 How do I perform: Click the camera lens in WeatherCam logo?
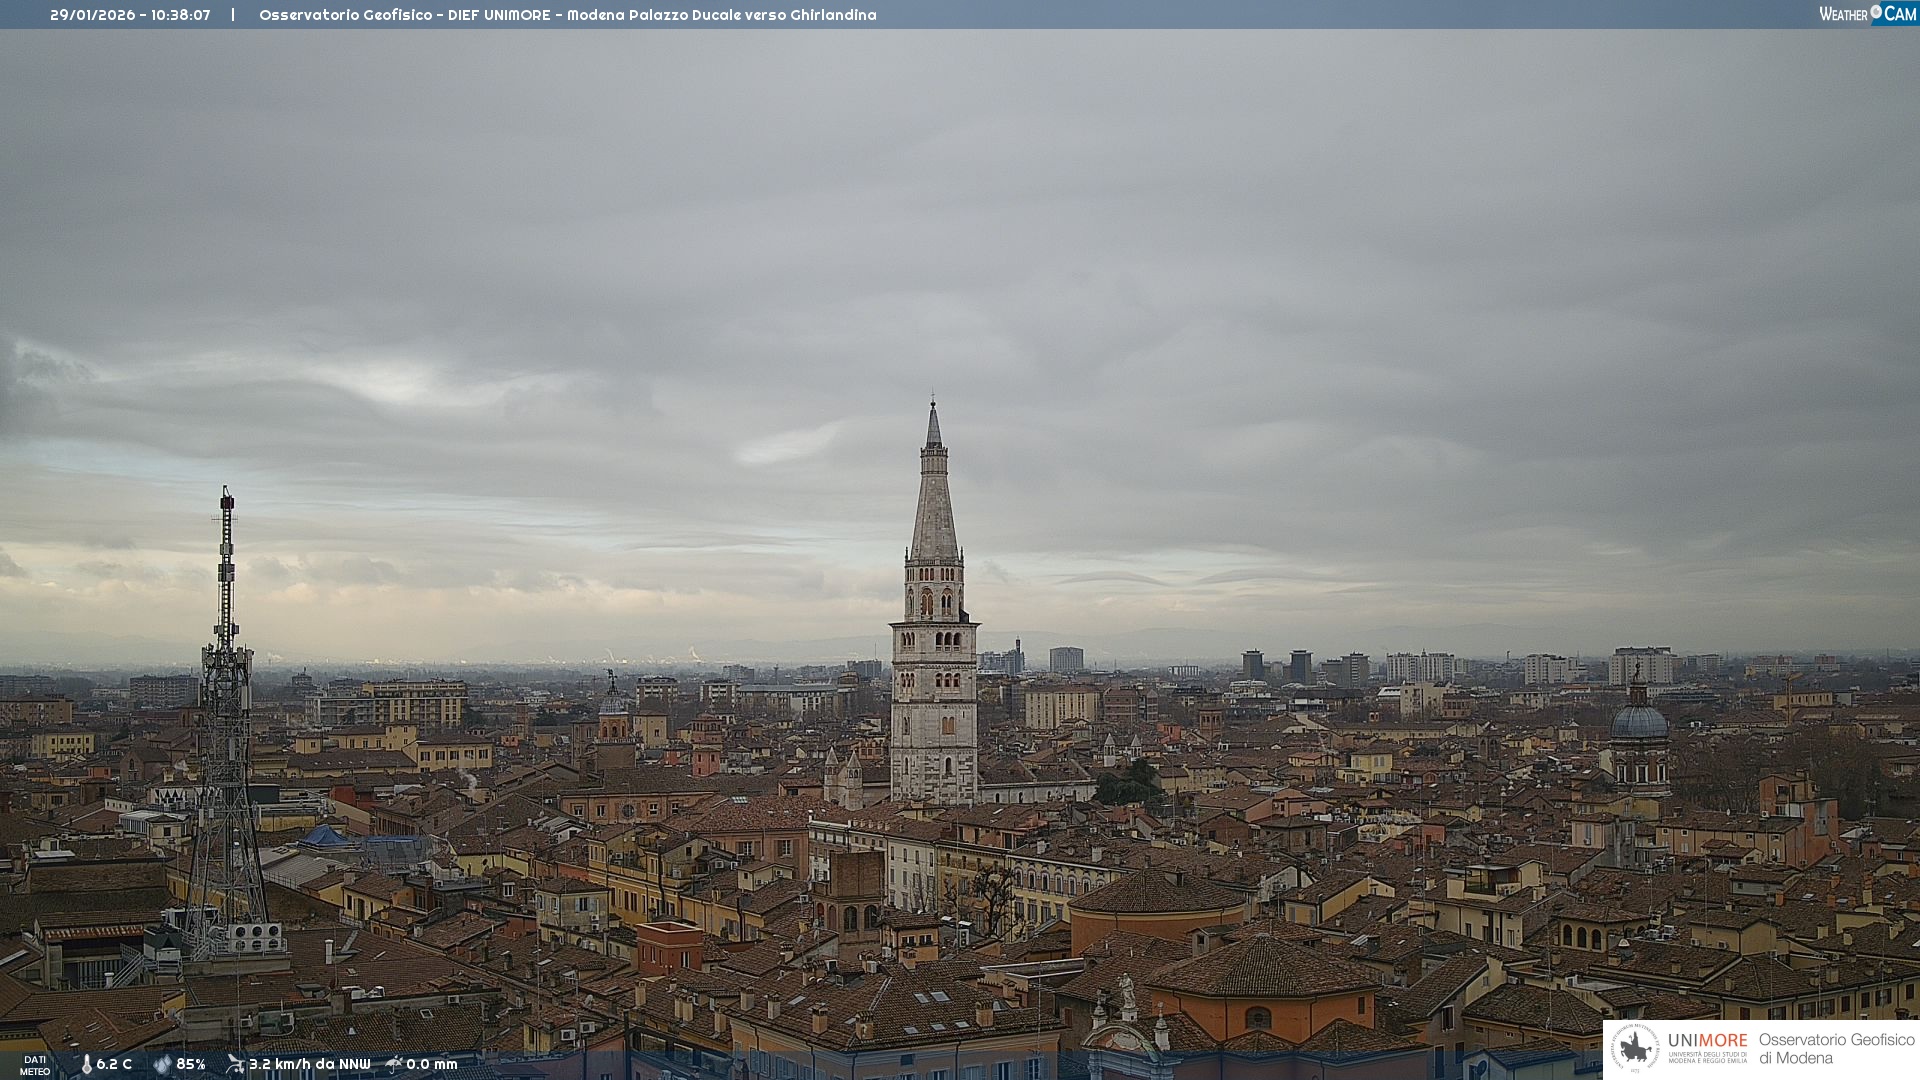point(1876,12)
